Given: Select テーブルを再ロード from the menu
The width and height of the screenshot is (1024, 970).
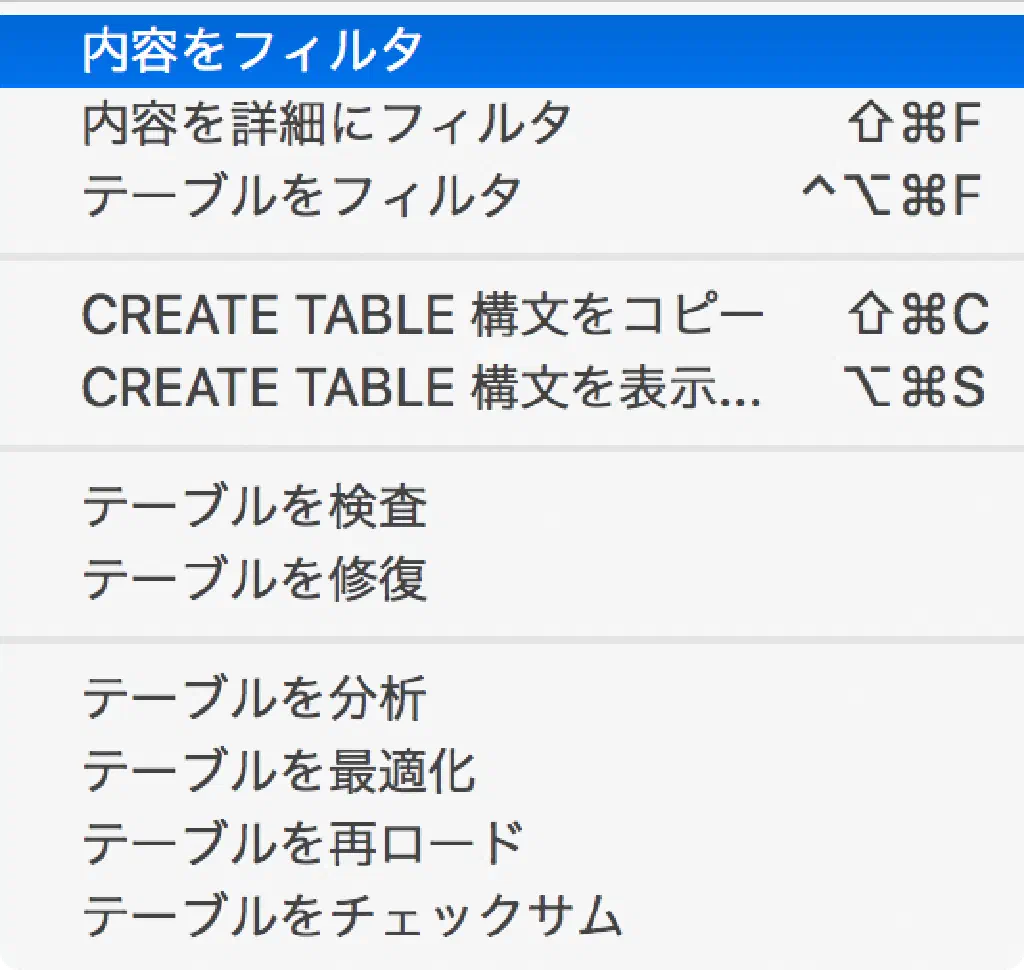Looking at the screenshot, I should point(302,843).
